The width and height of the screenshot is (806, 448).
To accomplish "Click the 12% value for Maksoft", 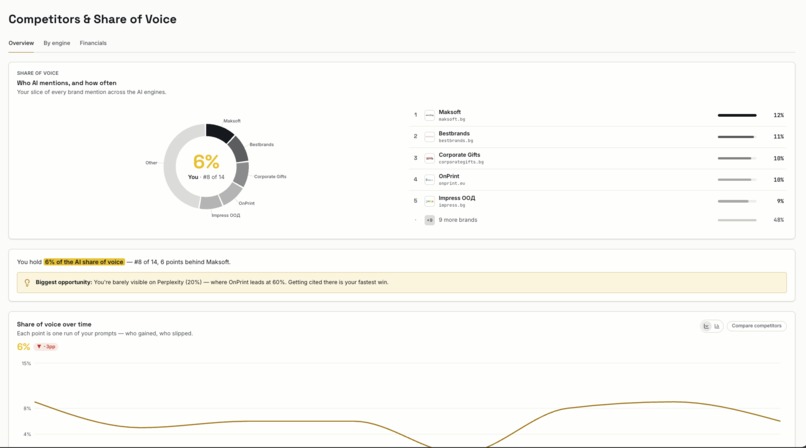I will (778, 116).
